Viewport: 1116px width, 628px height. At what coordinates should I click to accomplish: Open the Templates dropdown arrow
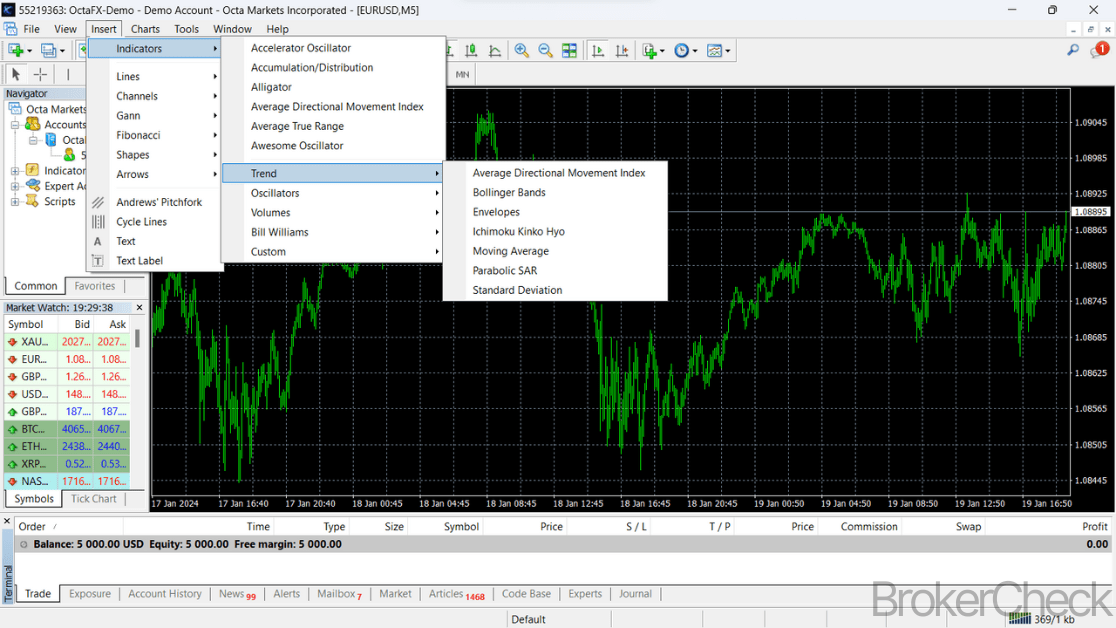click(x=727, y=51)
